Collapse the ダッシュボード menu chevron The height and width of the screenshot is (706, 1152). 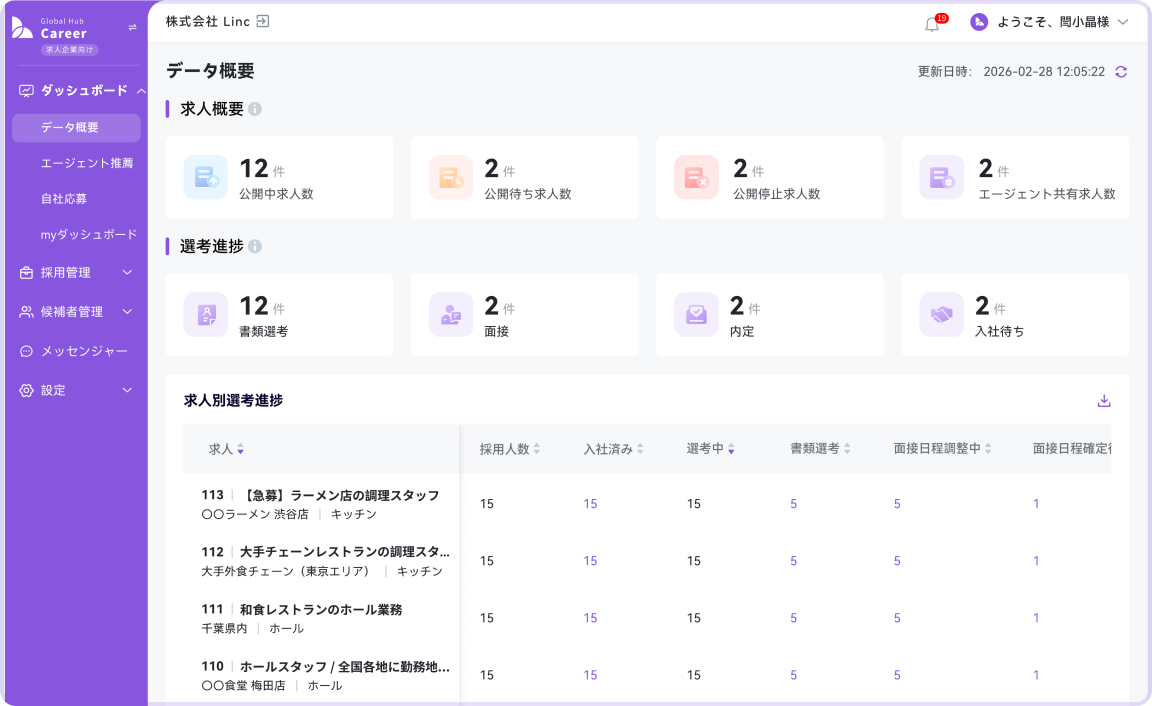pos(140,90)
